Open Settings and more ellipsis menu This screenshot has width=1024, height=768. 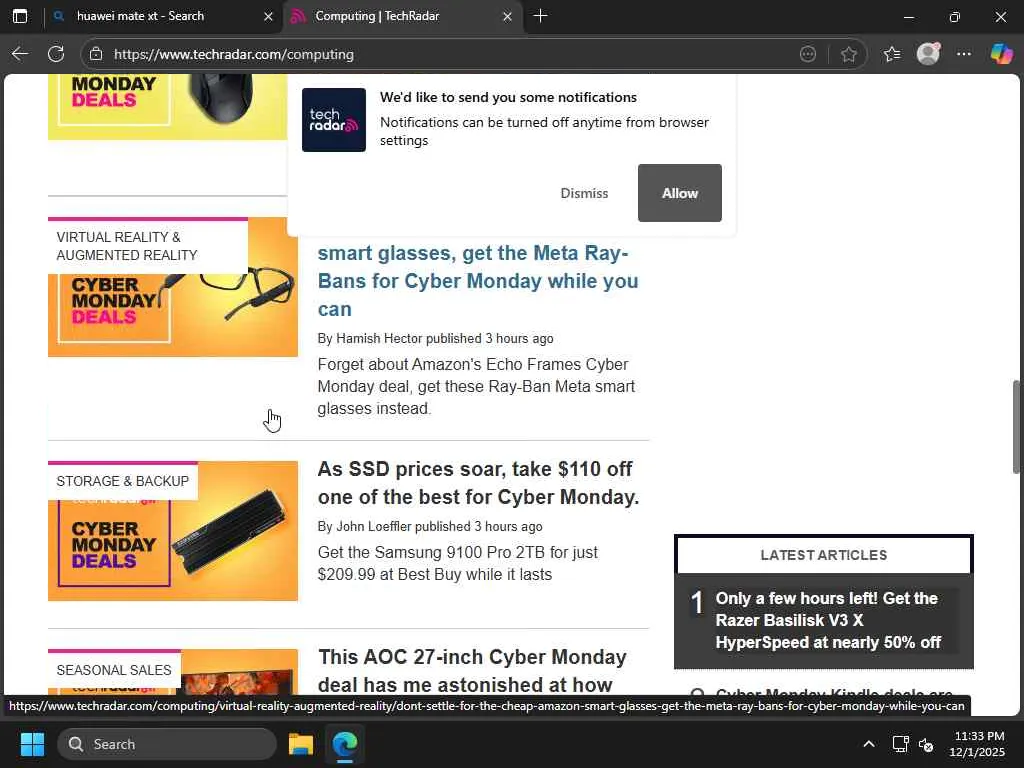coord(963,54)
